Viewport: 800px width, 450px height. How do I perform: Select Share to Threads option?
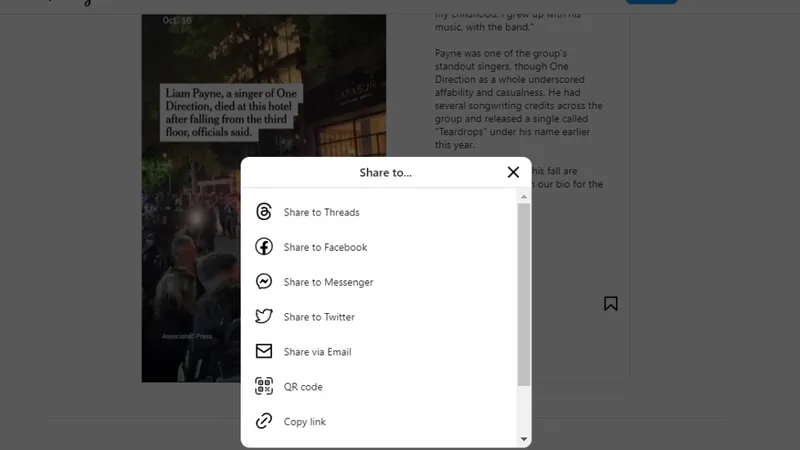point(379,212)
